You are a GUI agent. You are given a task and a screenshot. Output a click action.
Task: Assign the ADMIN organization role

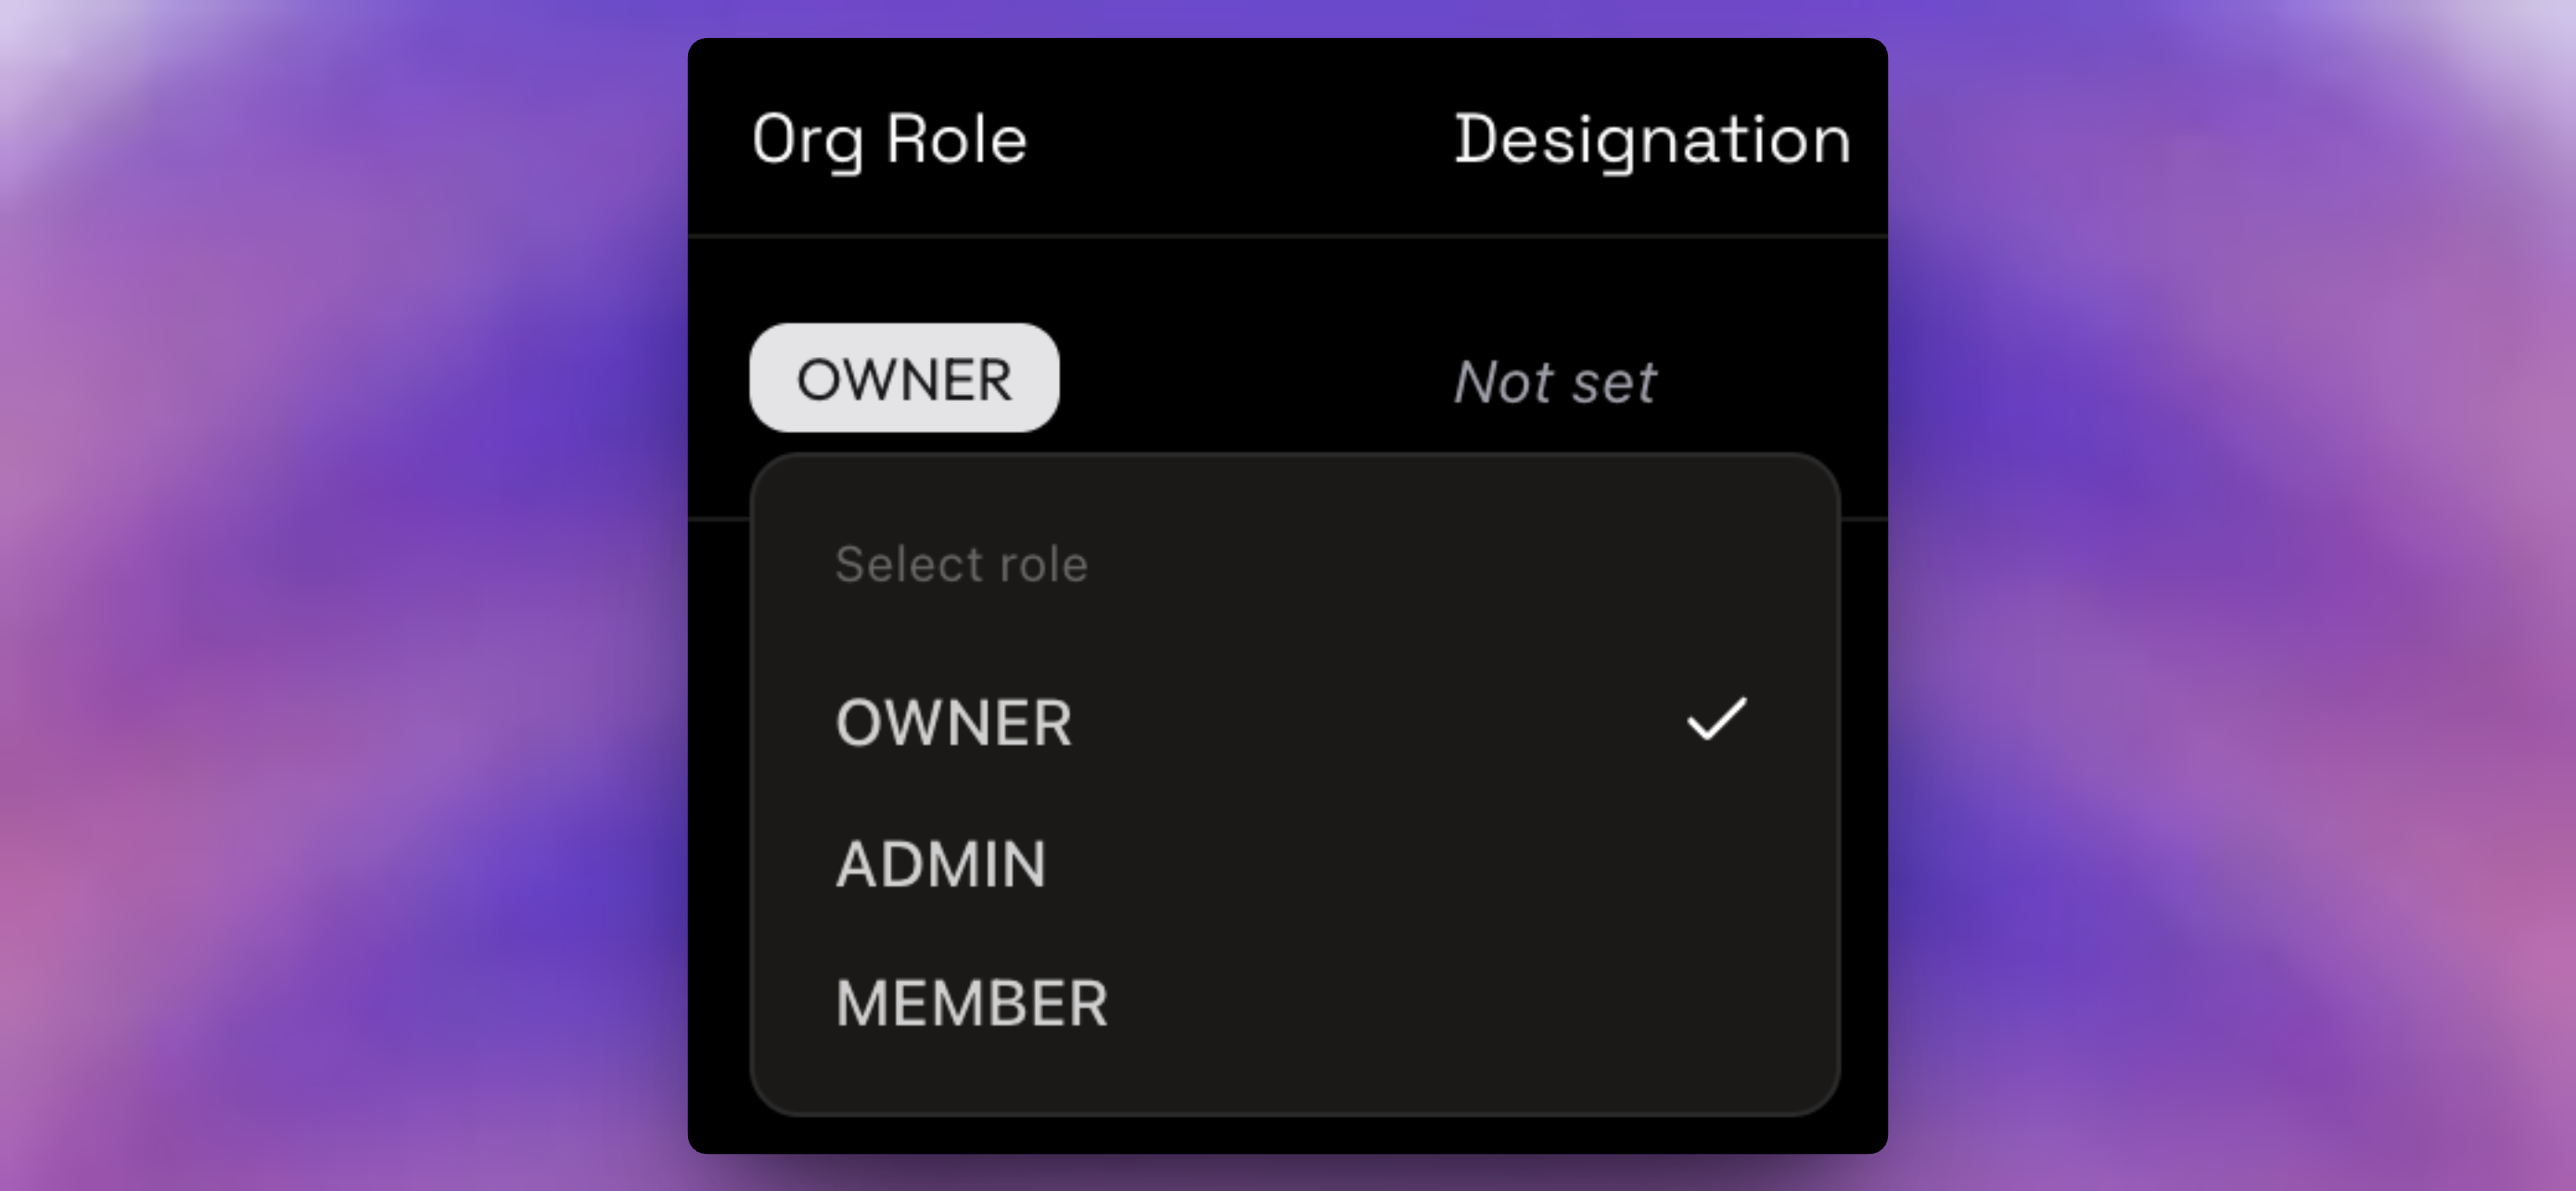pyautogui.click(x=1295, y=864)
